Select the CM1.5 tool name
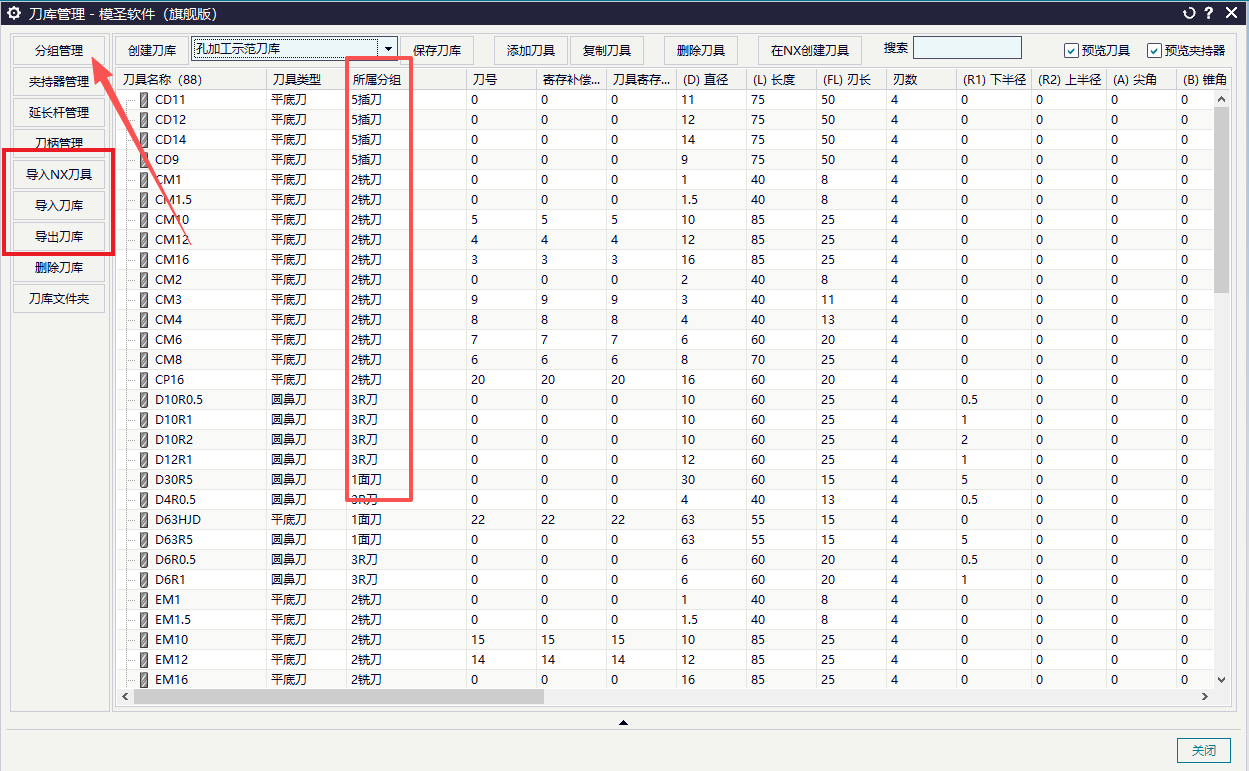The height and width of the screenshot is (771, 1249). pos(172,200)
